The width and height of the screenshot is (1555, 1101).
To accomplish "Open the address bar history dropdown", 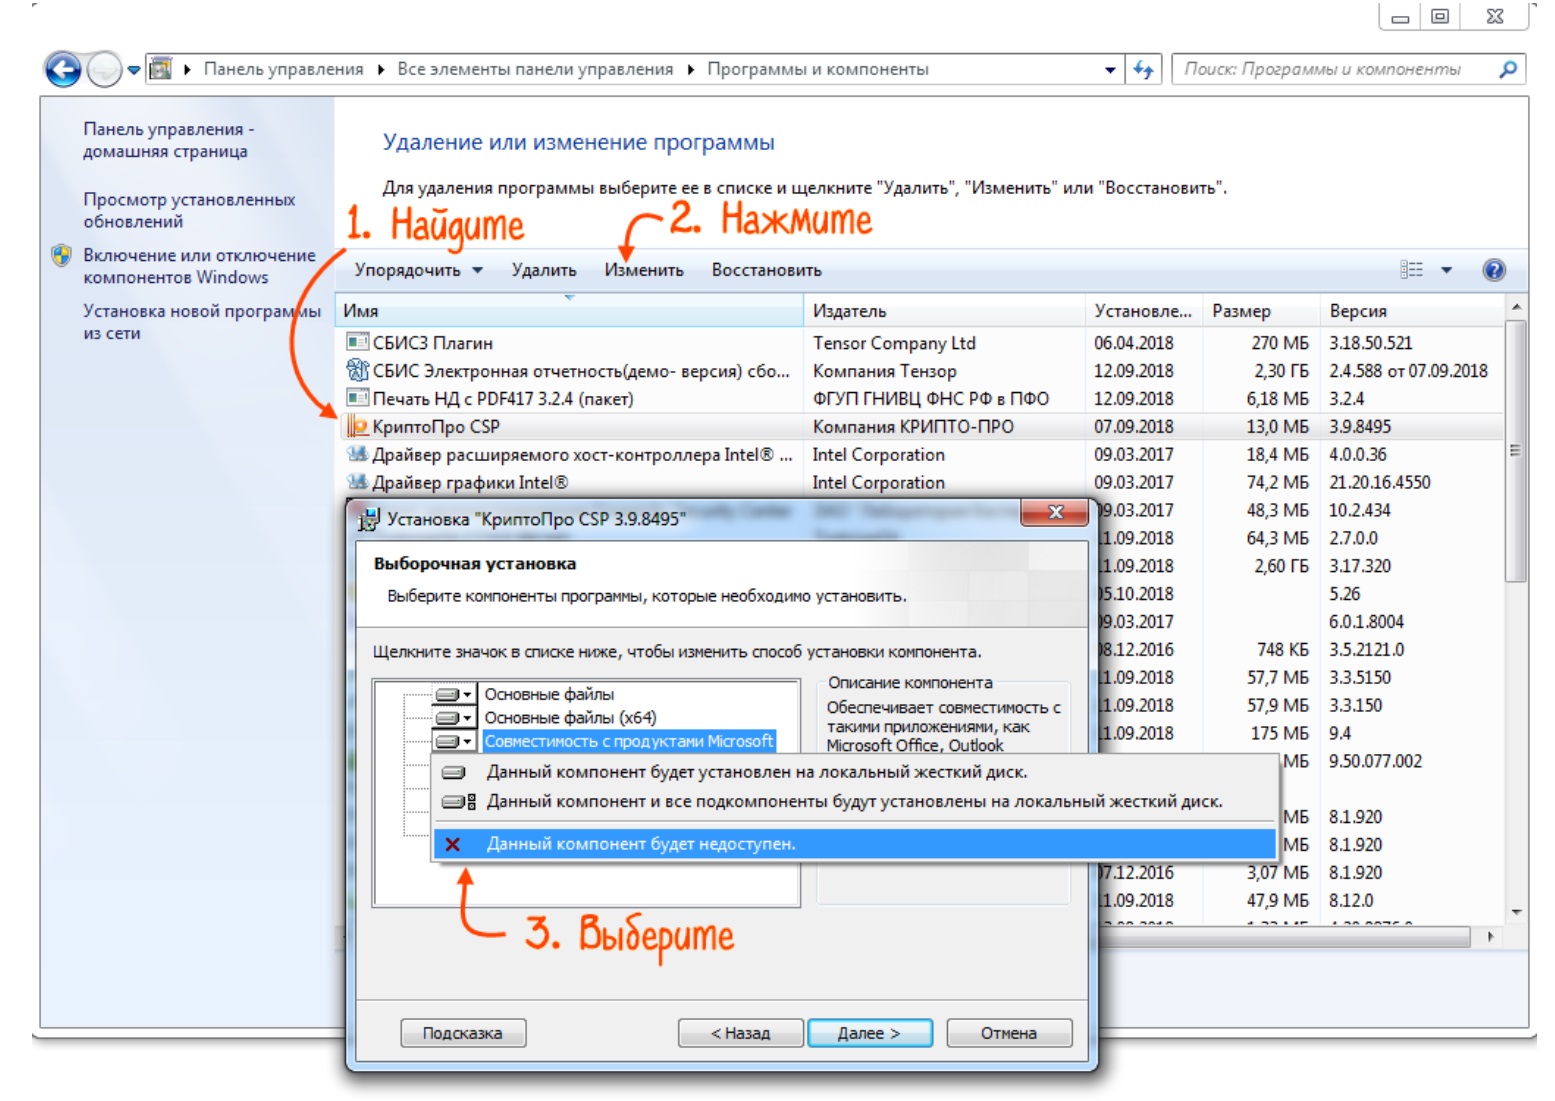I will 1110,70.
